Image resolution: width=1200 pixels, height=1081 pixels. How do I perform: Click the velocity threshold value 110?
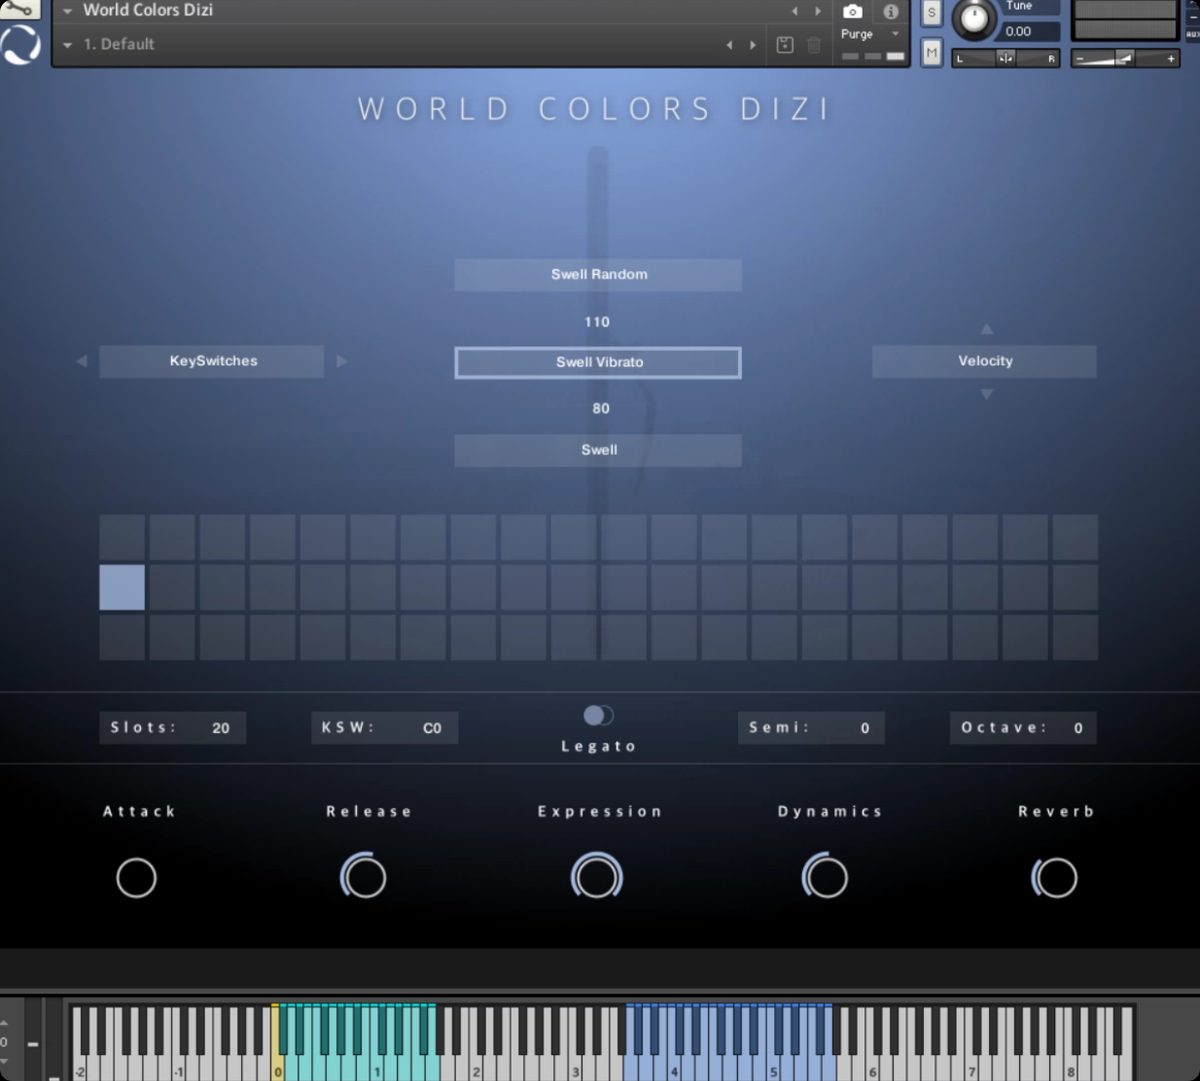pyautogui.click(x=597, y=322)
